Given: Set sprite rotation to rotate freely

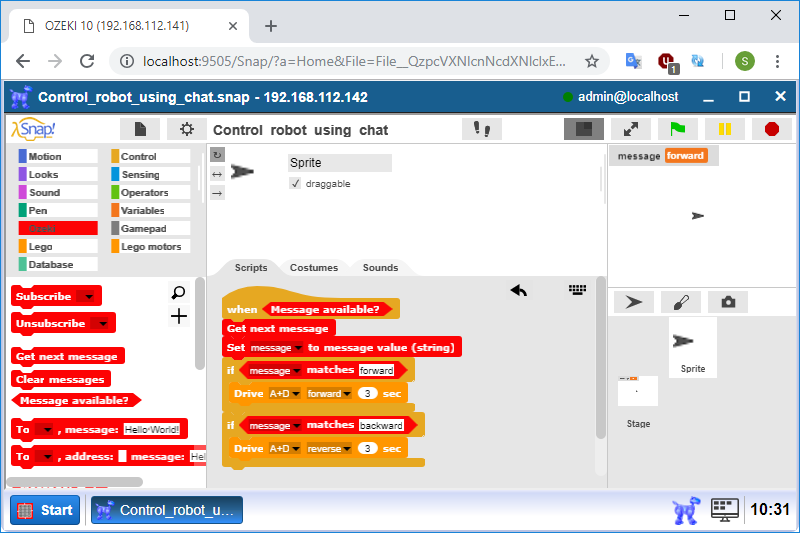Looking at the screenshot, I should (x=217, y=155).
